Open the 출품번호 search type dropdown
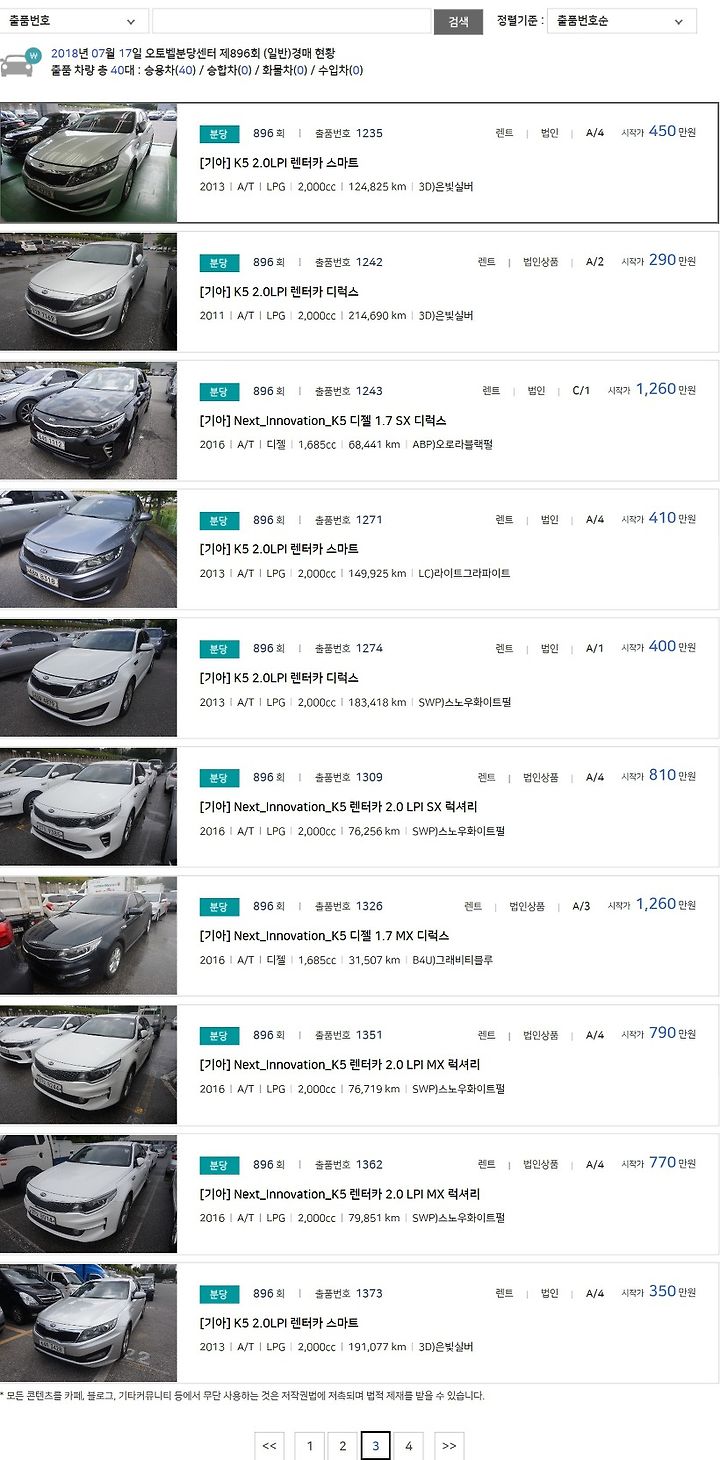 pos(74,21)
